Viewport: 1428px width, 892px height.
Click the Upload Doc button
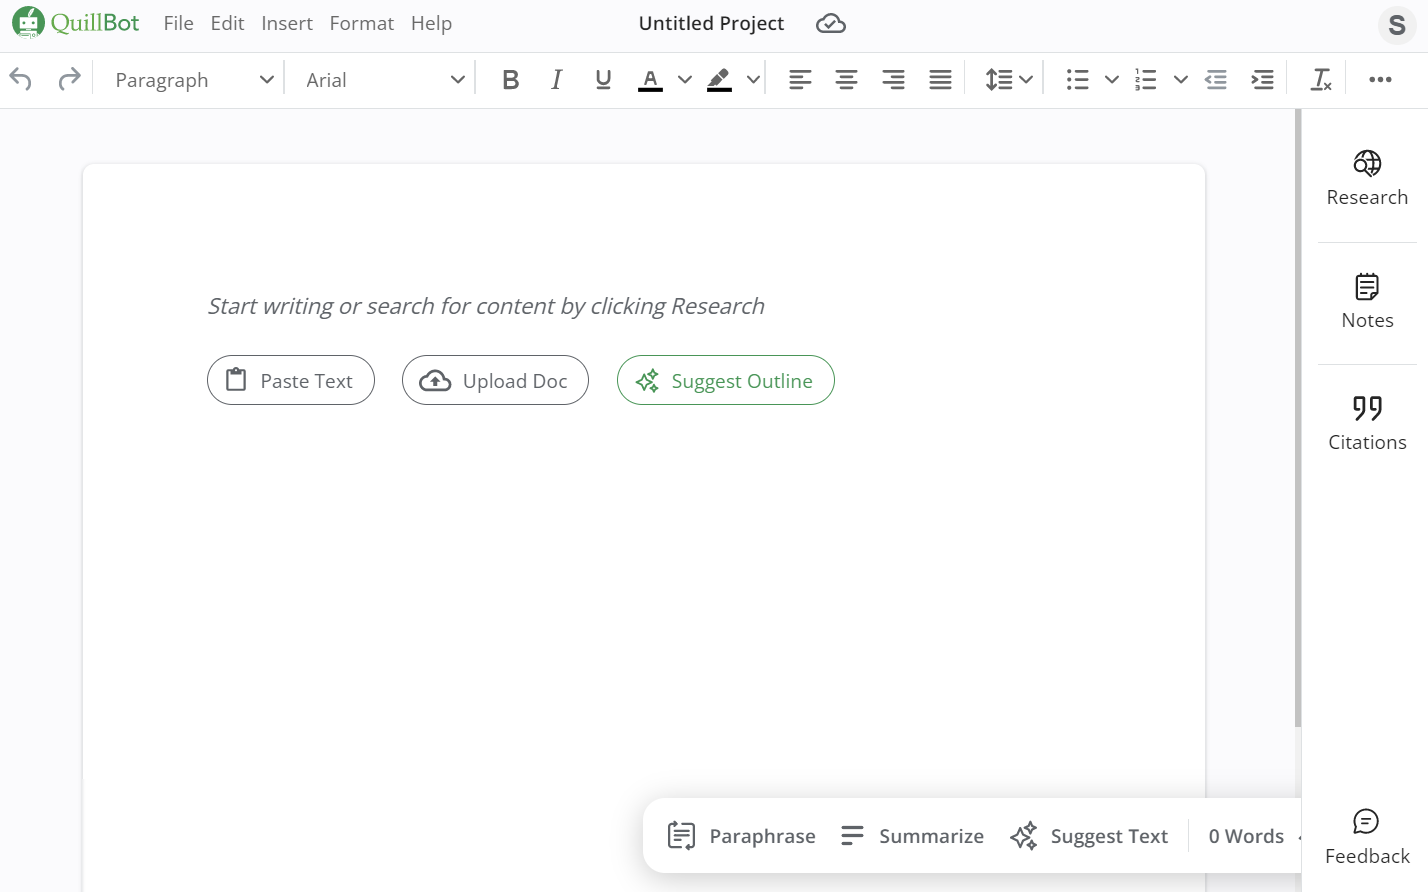coord(495,380)
